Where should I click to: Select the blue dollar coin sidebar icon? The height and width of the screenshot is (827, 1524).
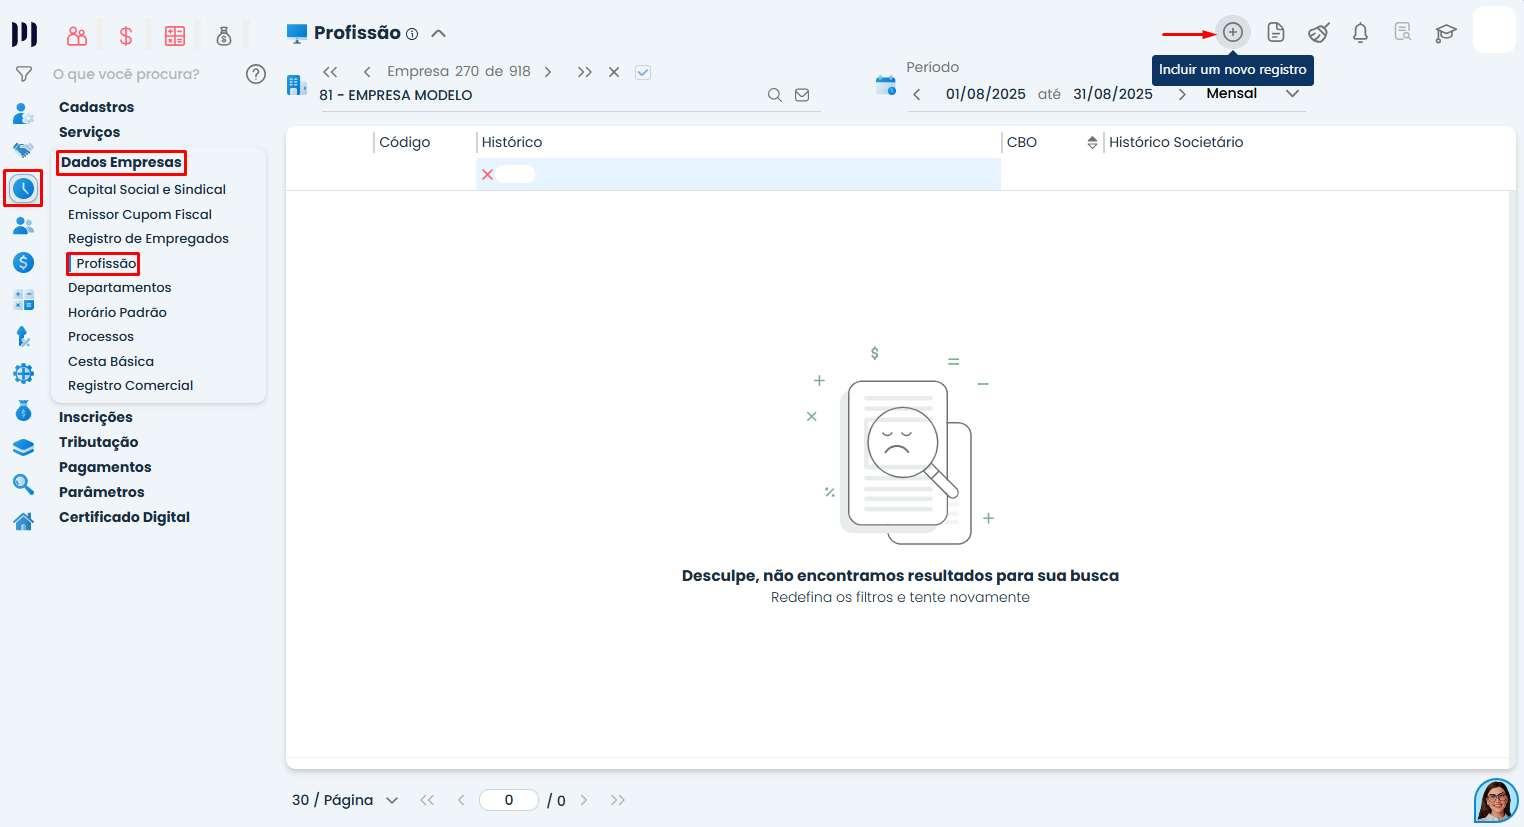(23, 263)
